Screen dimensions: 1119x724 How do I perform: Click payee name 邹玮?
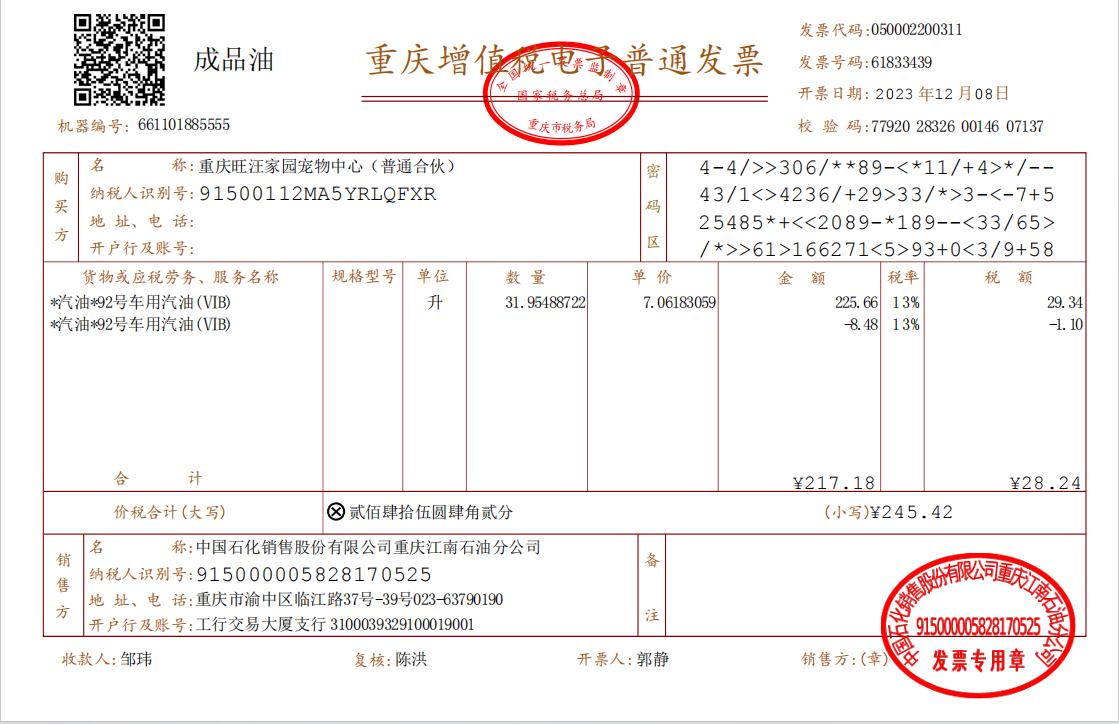[136, 659]
